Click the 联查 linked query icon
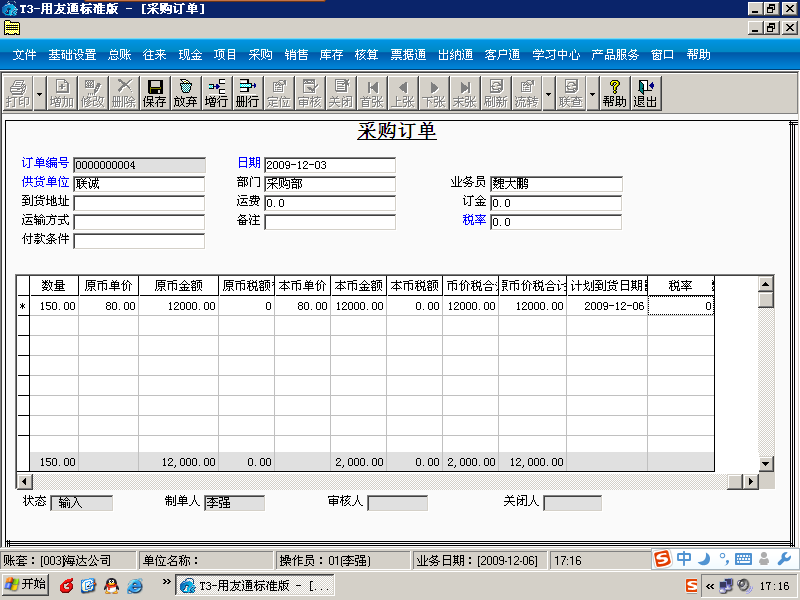 tap(571, 93)
